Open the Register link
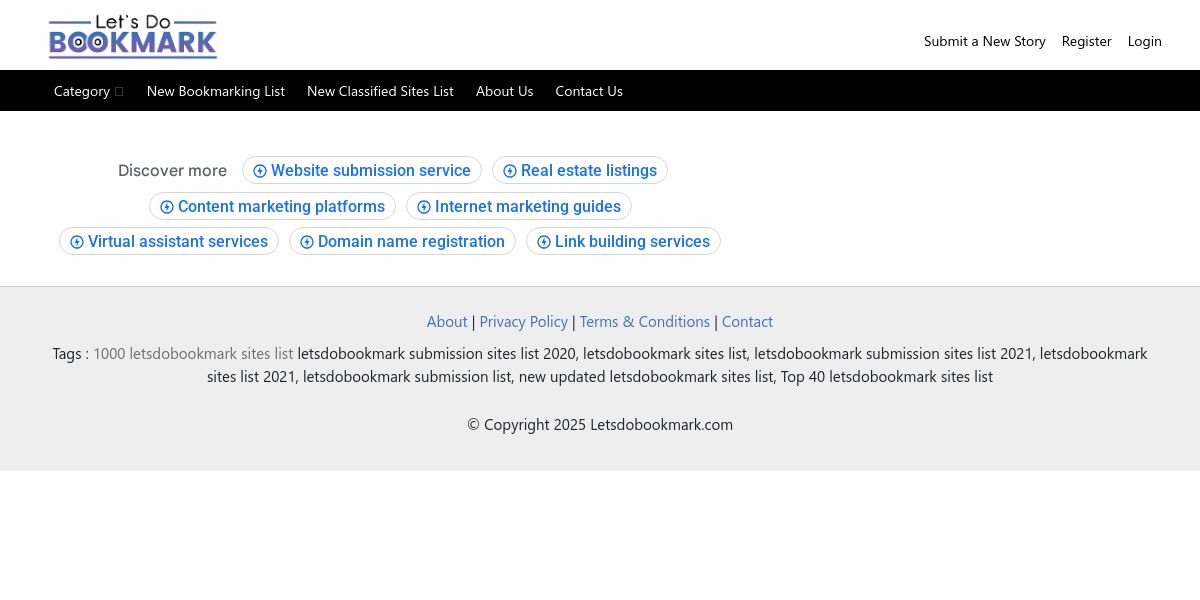 tap(1086, 41)
